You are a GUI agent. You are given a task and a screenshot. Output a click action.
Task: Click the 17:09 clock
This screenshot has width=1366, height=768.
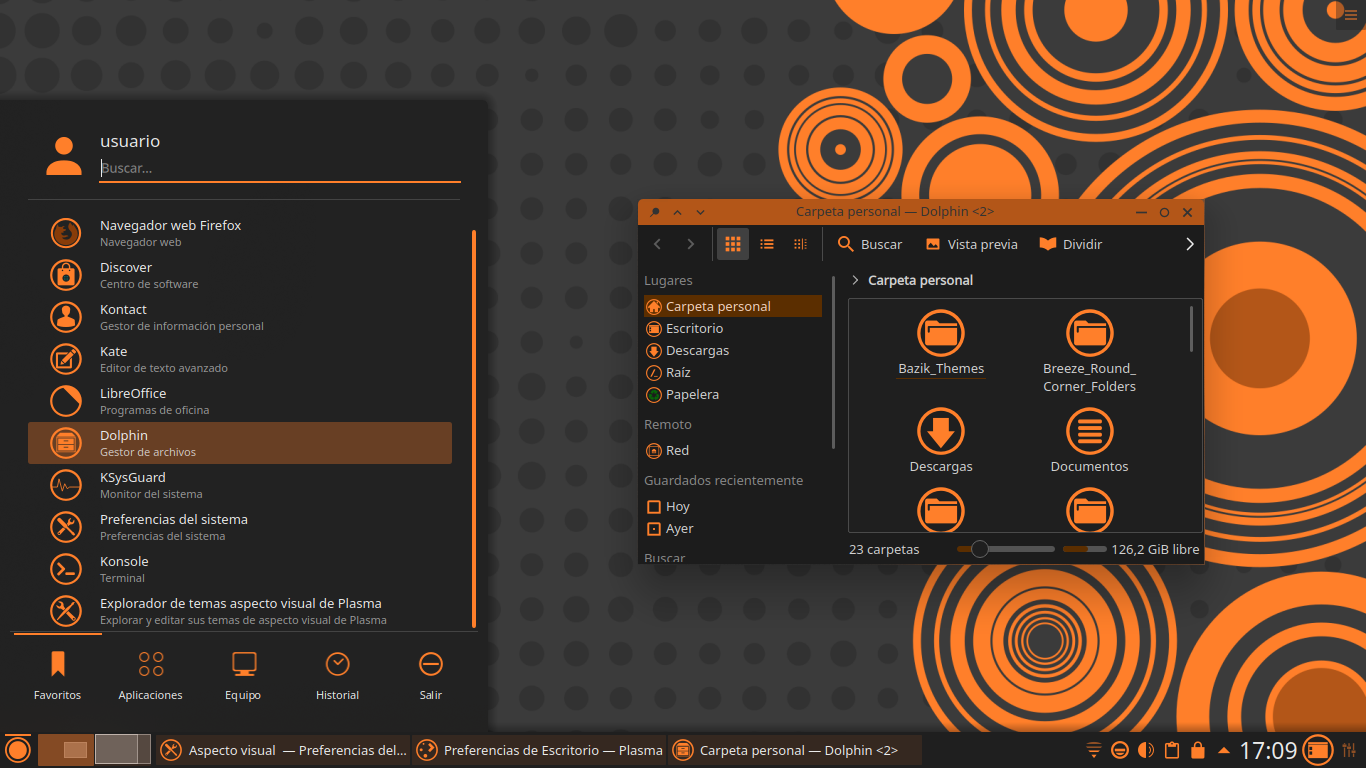1268,750
